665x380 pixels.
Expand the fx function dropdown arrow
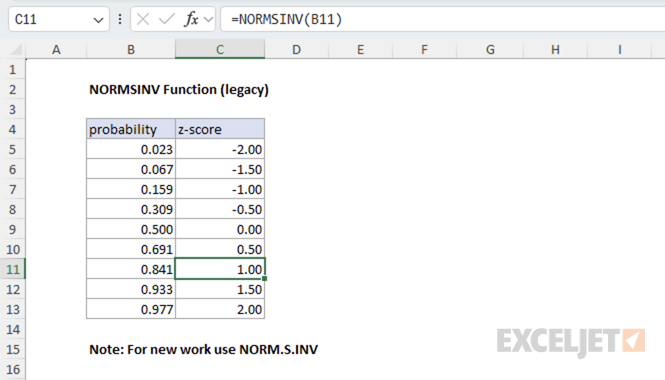tap(208, 20)
